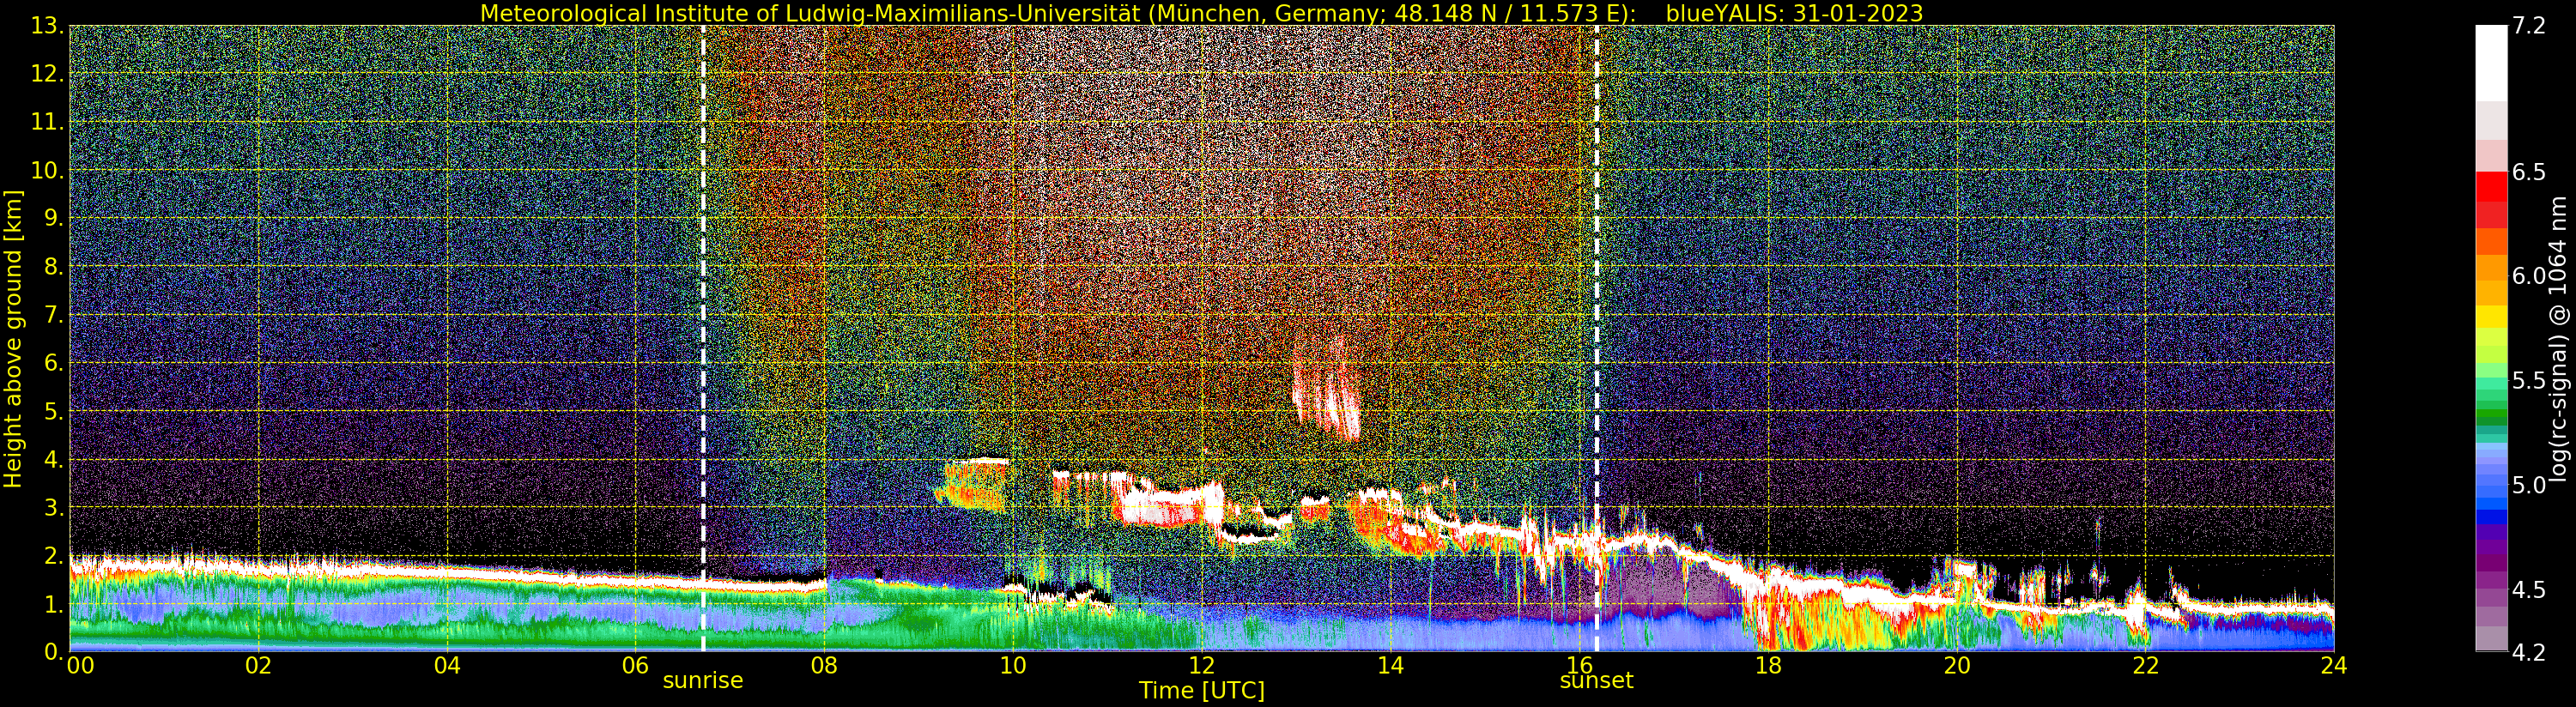Click the height axis tick label '7.'
Viewport: 2576px width, 707px height.
tap(54, 315)
